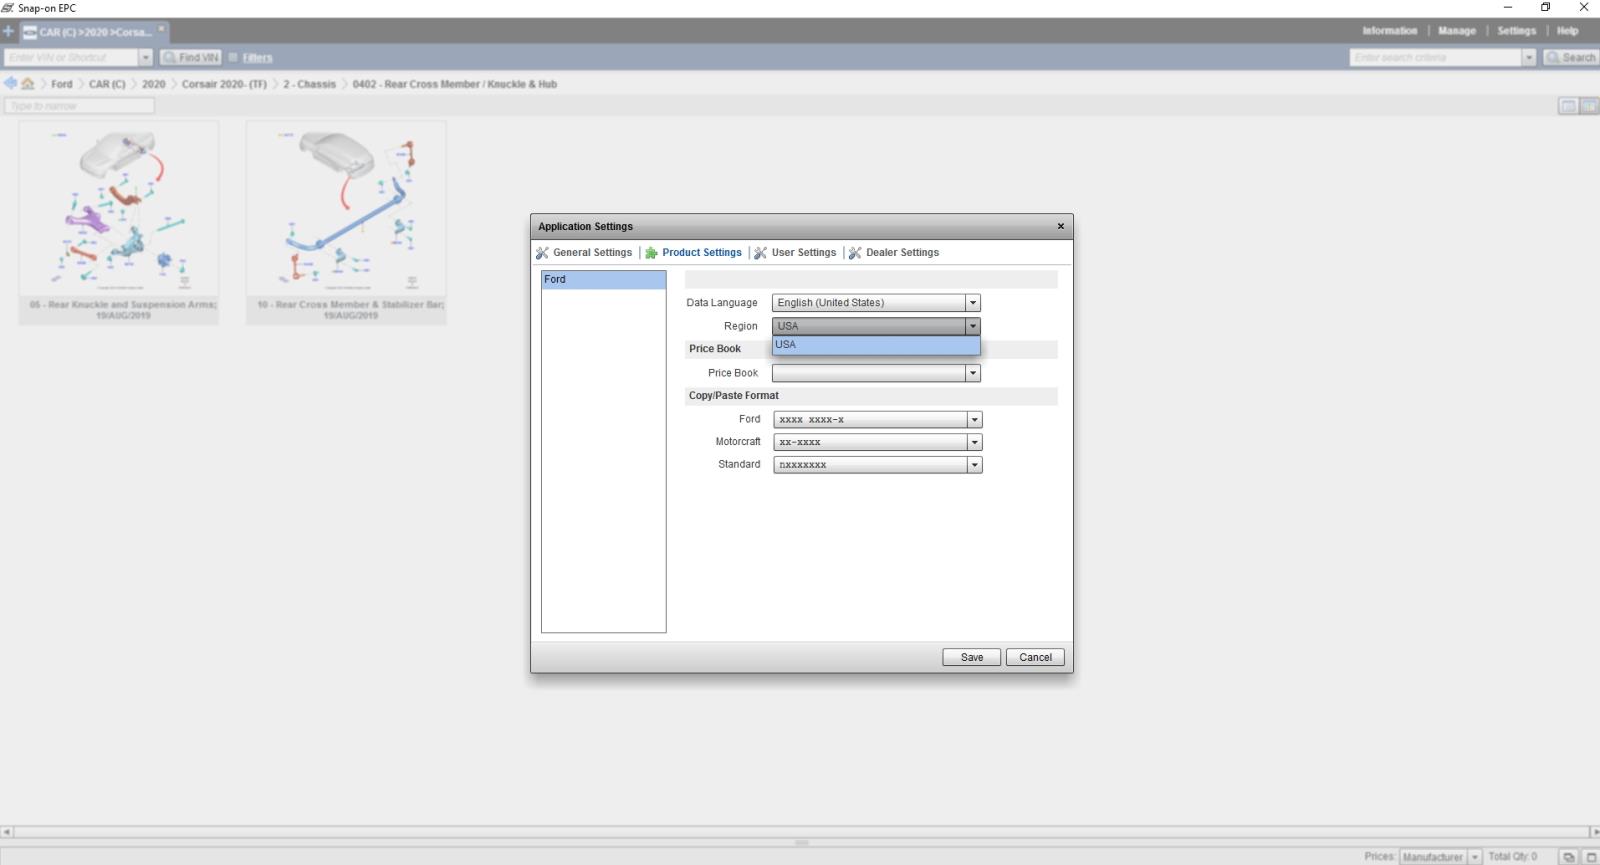The height and width of the screenshot is (865, 1600).
Task: Open Rear Cross Member & Stabilizer Bar thumbnail
Action: click(346, 222)
